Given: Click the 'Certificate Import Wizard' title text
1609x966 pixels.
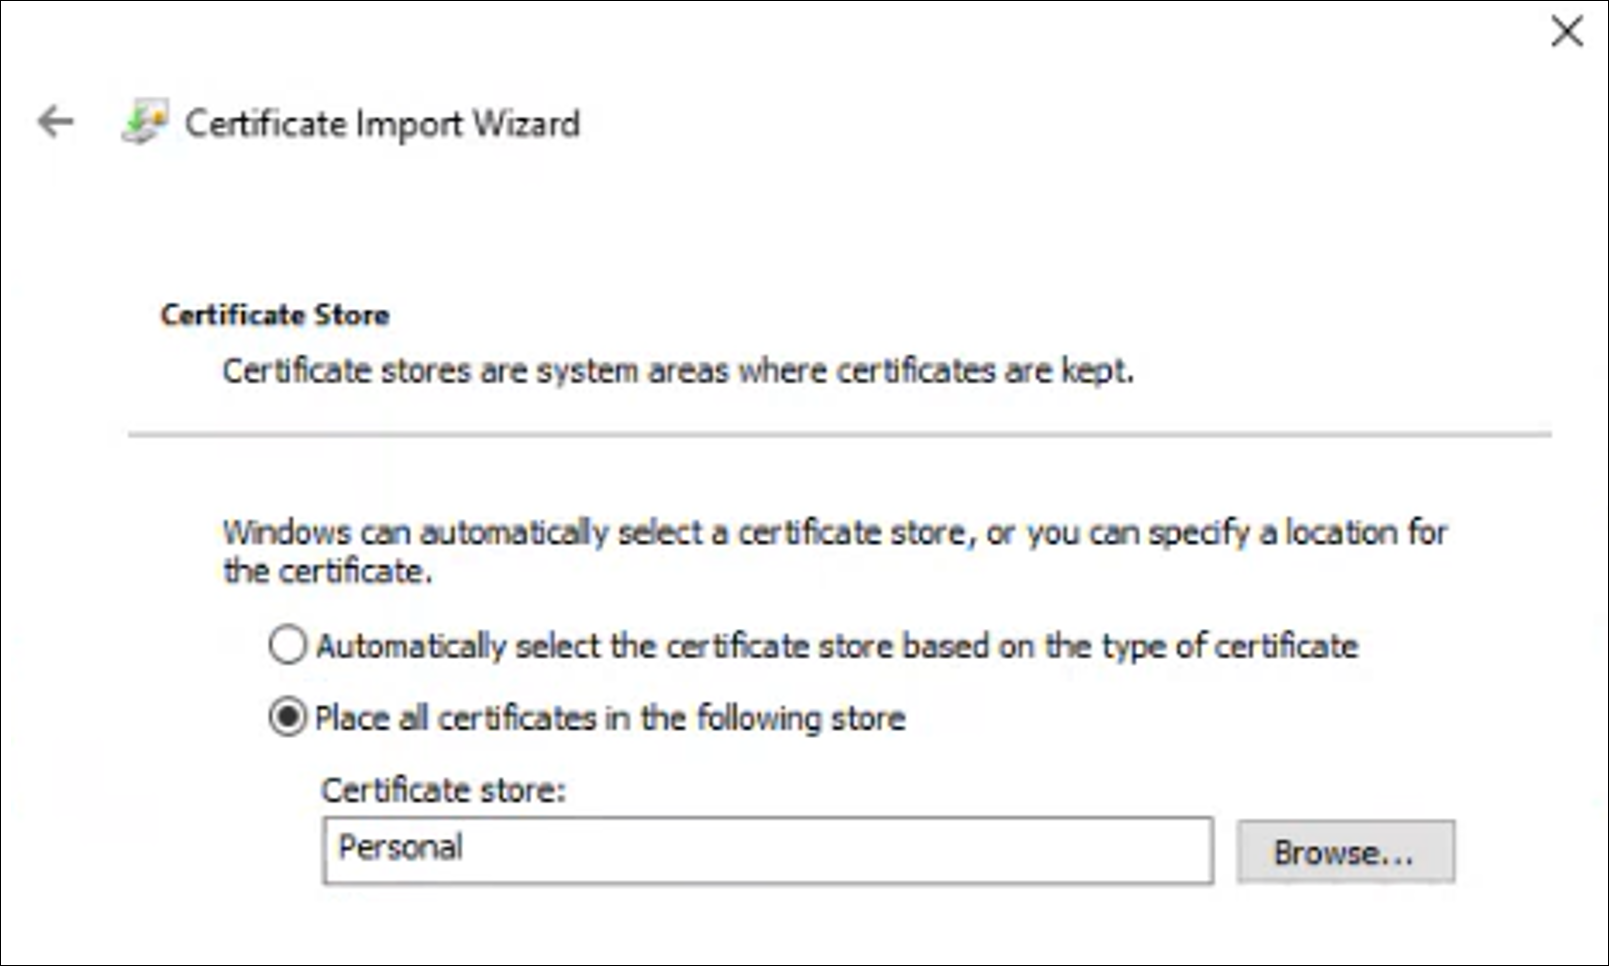Looking at the screenshot, I should point(382,123).
